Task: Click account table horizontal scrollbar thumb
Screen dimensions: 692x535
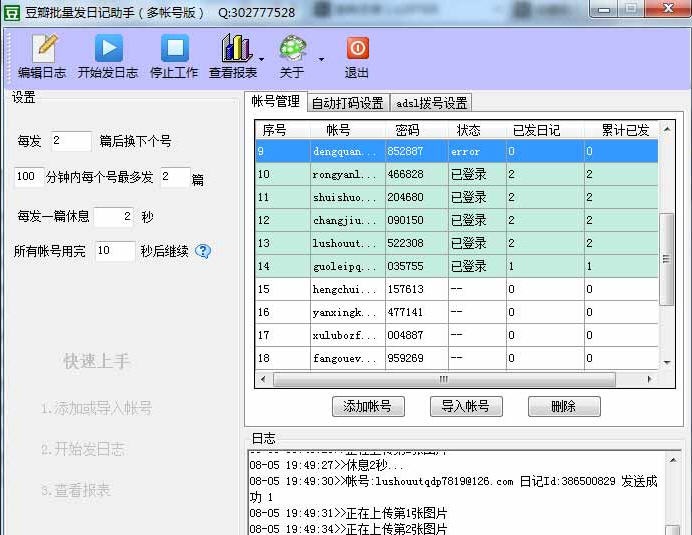Action: pyautogui.click(x=444, y=379)
